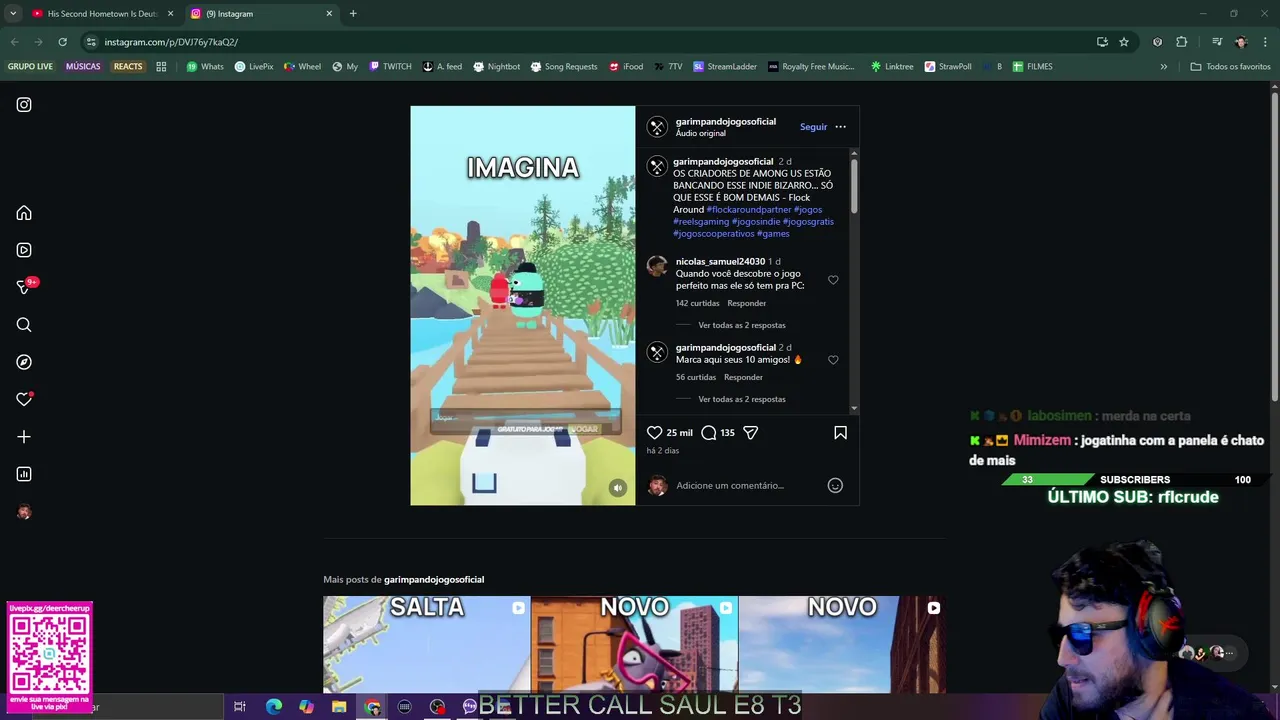The width and height of the screenshot is (1280, 720).
Task: Open Nightbot bookmark
Action: [x=496, y=67]
